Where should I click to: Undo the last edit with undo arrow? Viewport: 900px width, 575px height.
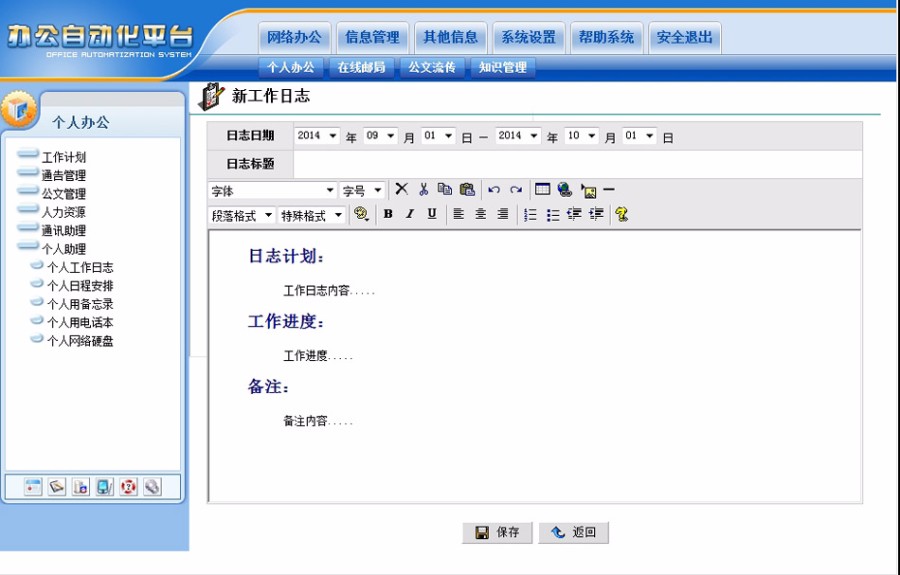pos(494,190)
